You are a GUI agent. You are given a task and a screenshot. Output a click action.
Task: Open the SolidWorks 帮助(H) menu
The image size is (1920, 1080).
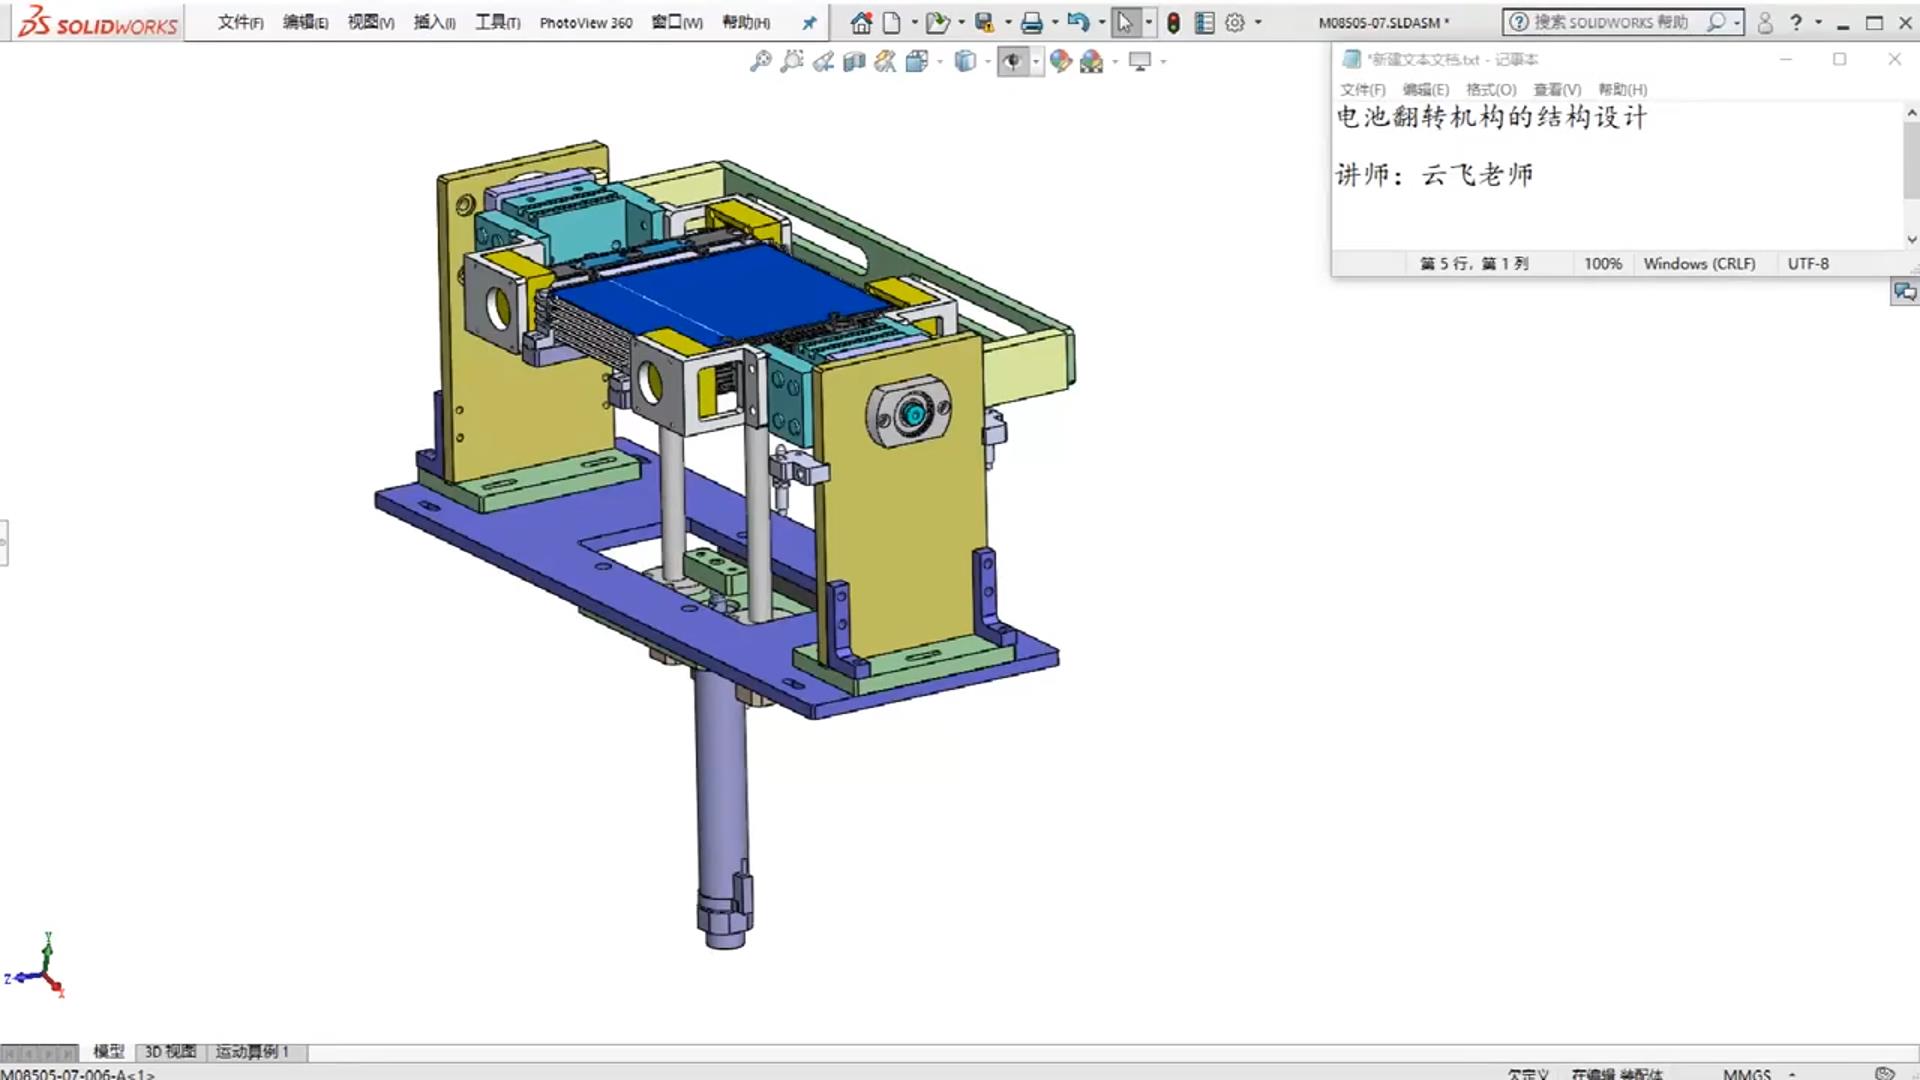[x=746, y=22]
